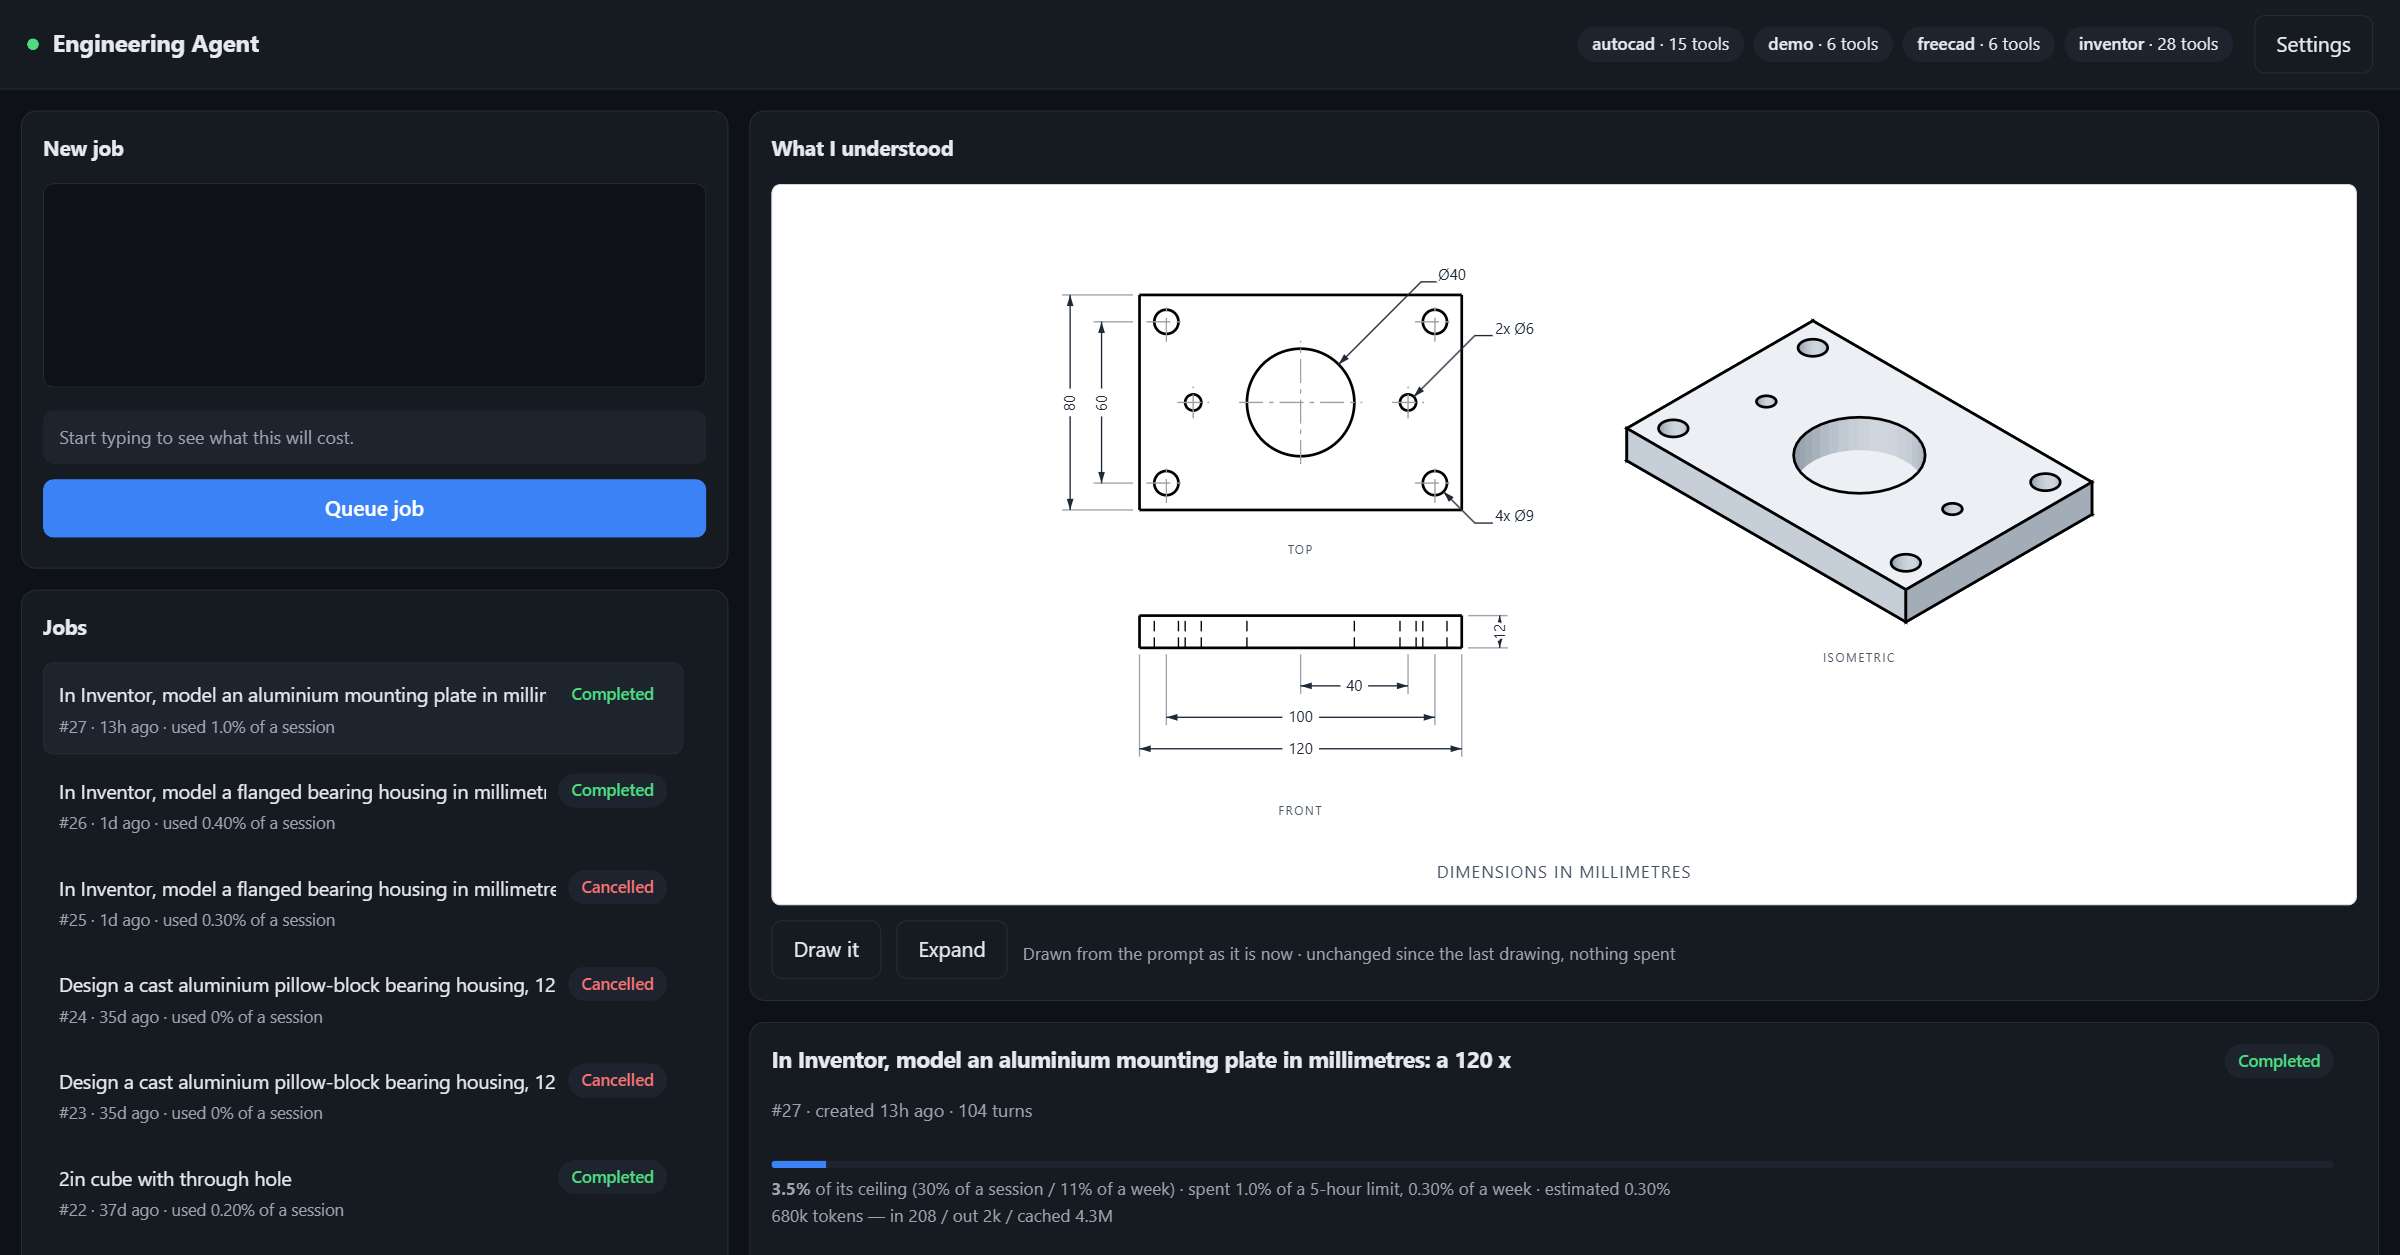Viewport: 2400px width, 1255px height.
Task: Click the '680k tokens' usage line
Action: pos(942,1216)
